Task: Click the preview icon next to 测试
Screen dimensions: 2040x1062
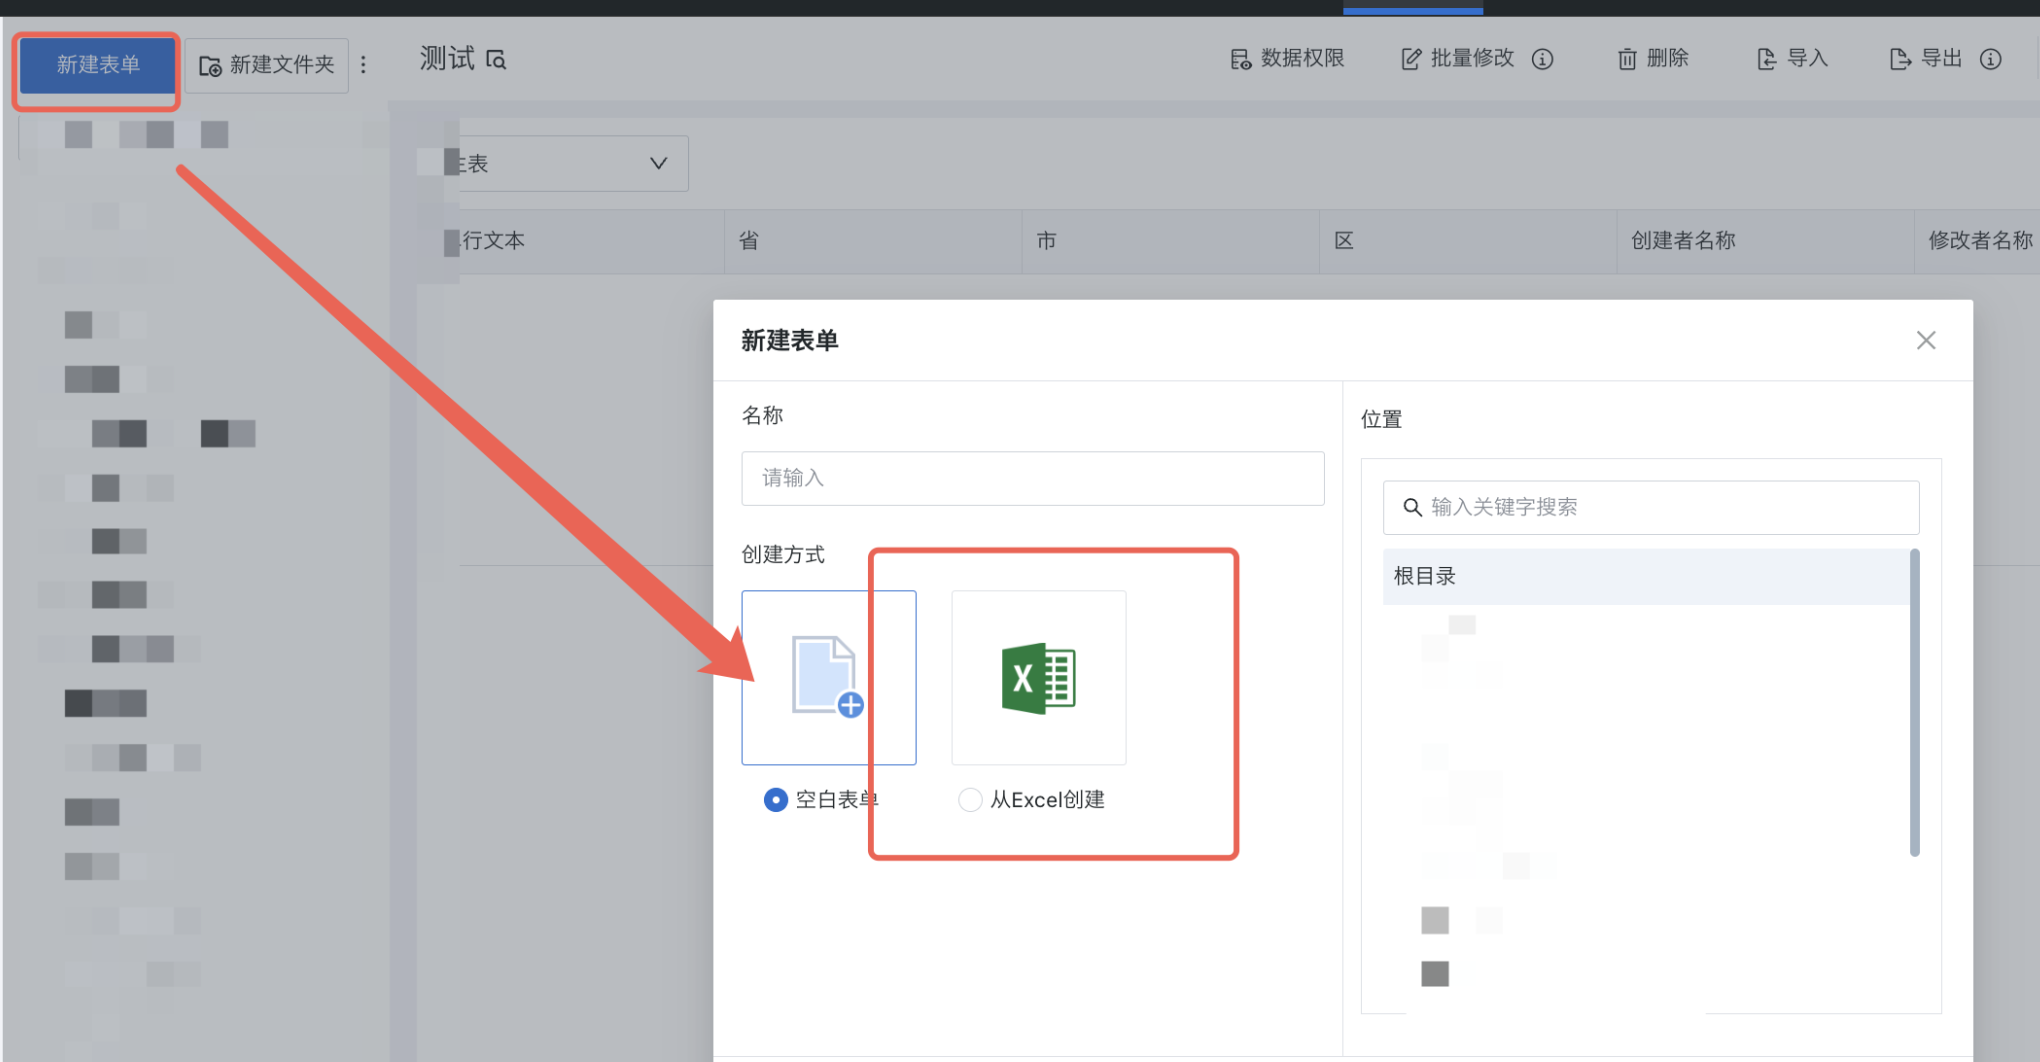Action: pyautogui.click(x=496, y=60)
